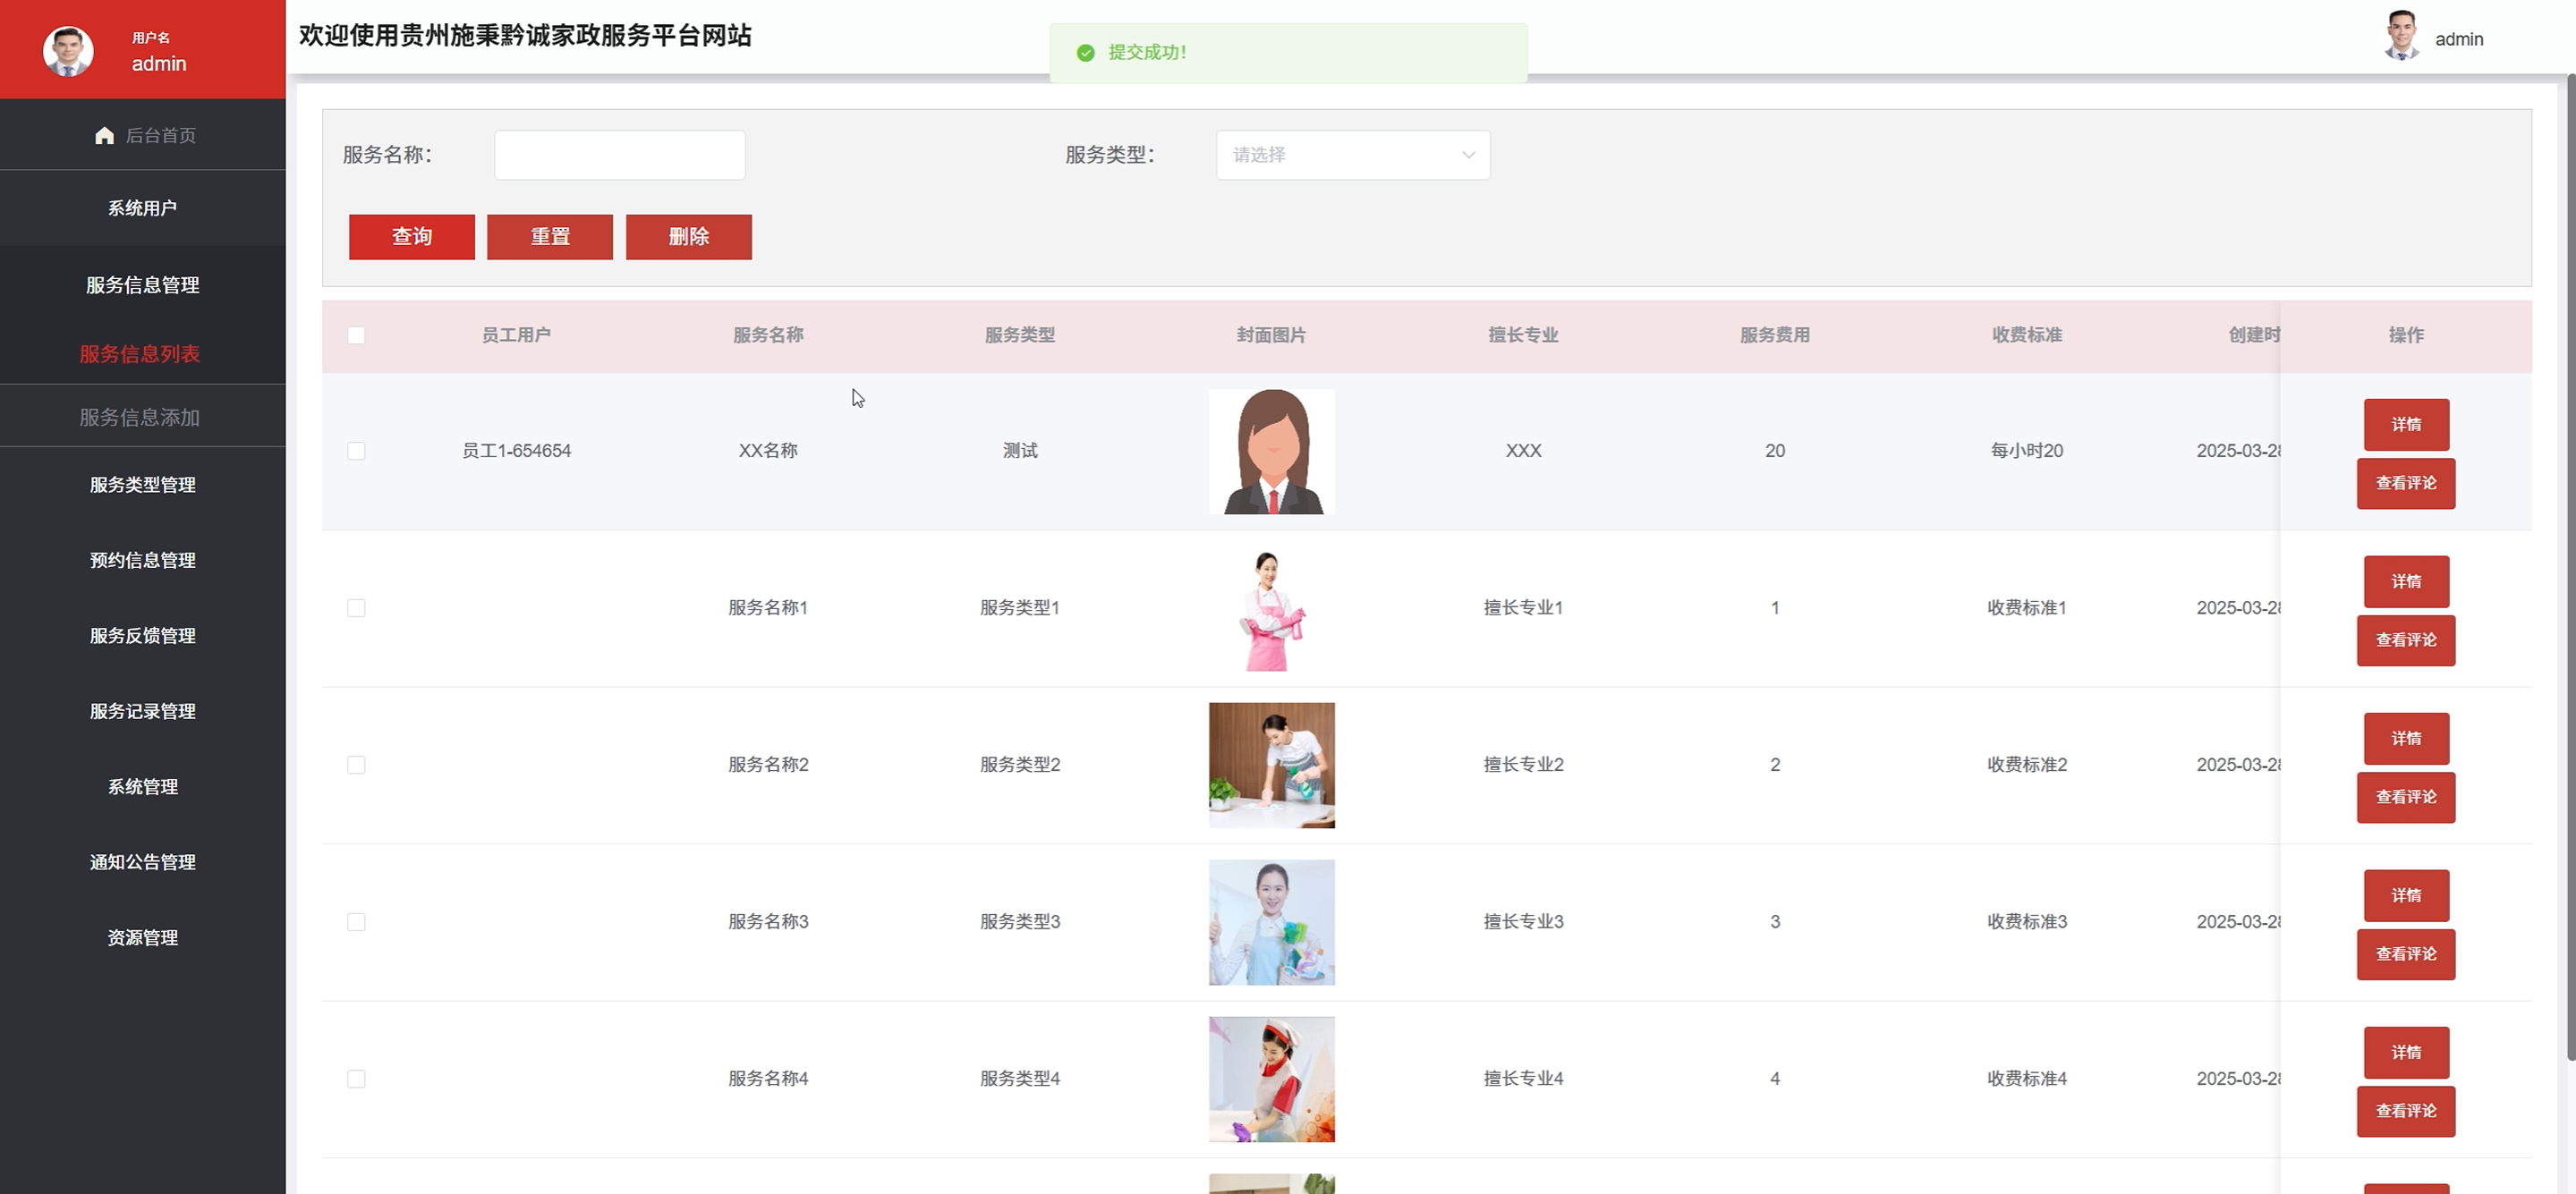Click the 重置 reset button
2576x1194 pixels.
[549, 237]
